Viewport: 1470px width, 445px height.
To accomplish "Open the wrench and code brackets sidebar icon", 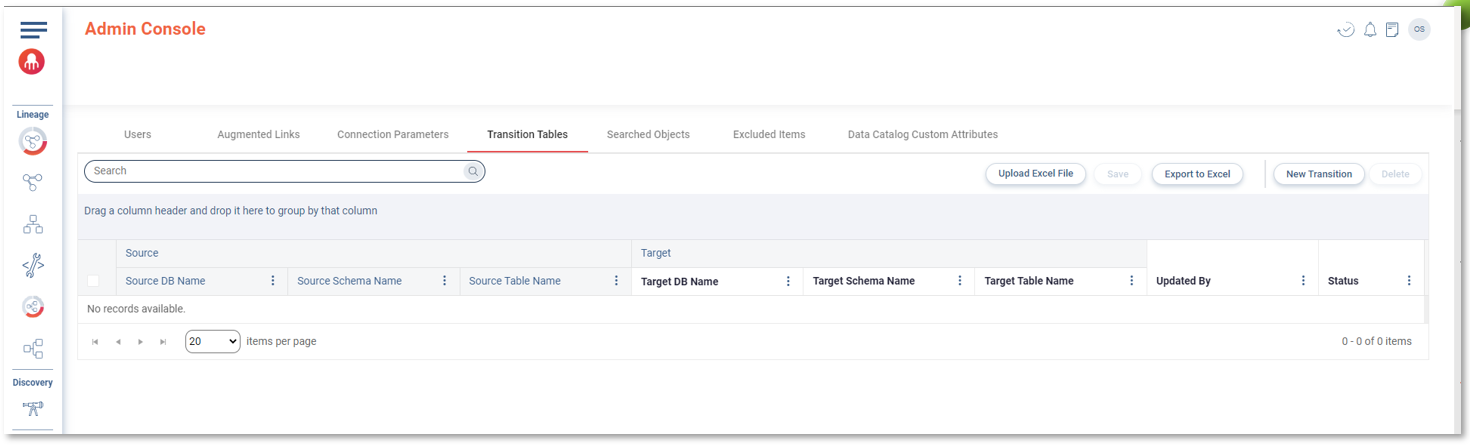I will pos(33,265).
